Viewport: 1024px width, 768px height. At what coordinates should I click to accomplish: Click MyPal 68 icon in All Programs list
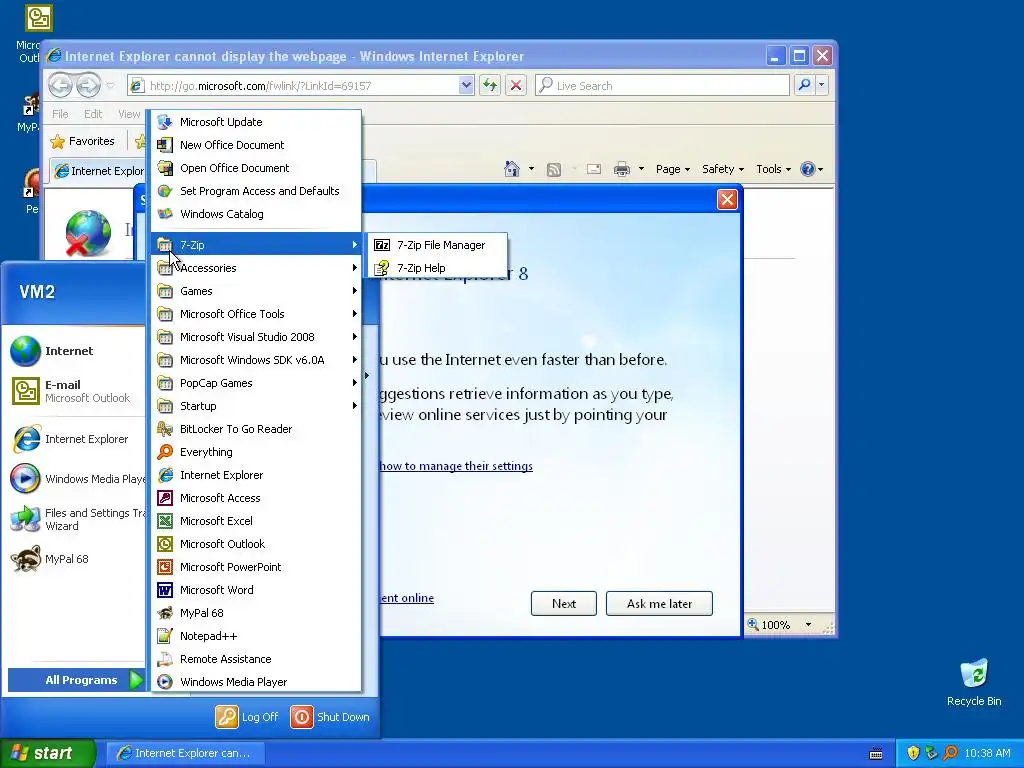[x=165, y=613]
